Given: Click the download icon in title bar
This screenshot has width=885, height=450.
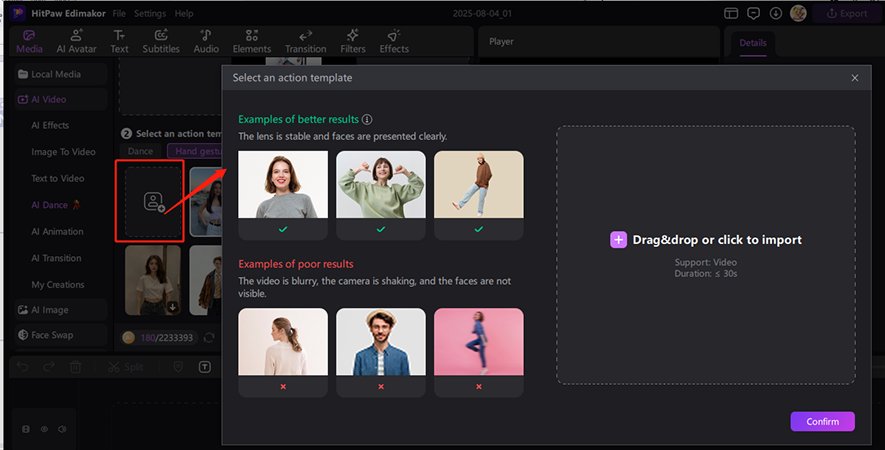Looking at the screenshot, I should pos(776,14).
